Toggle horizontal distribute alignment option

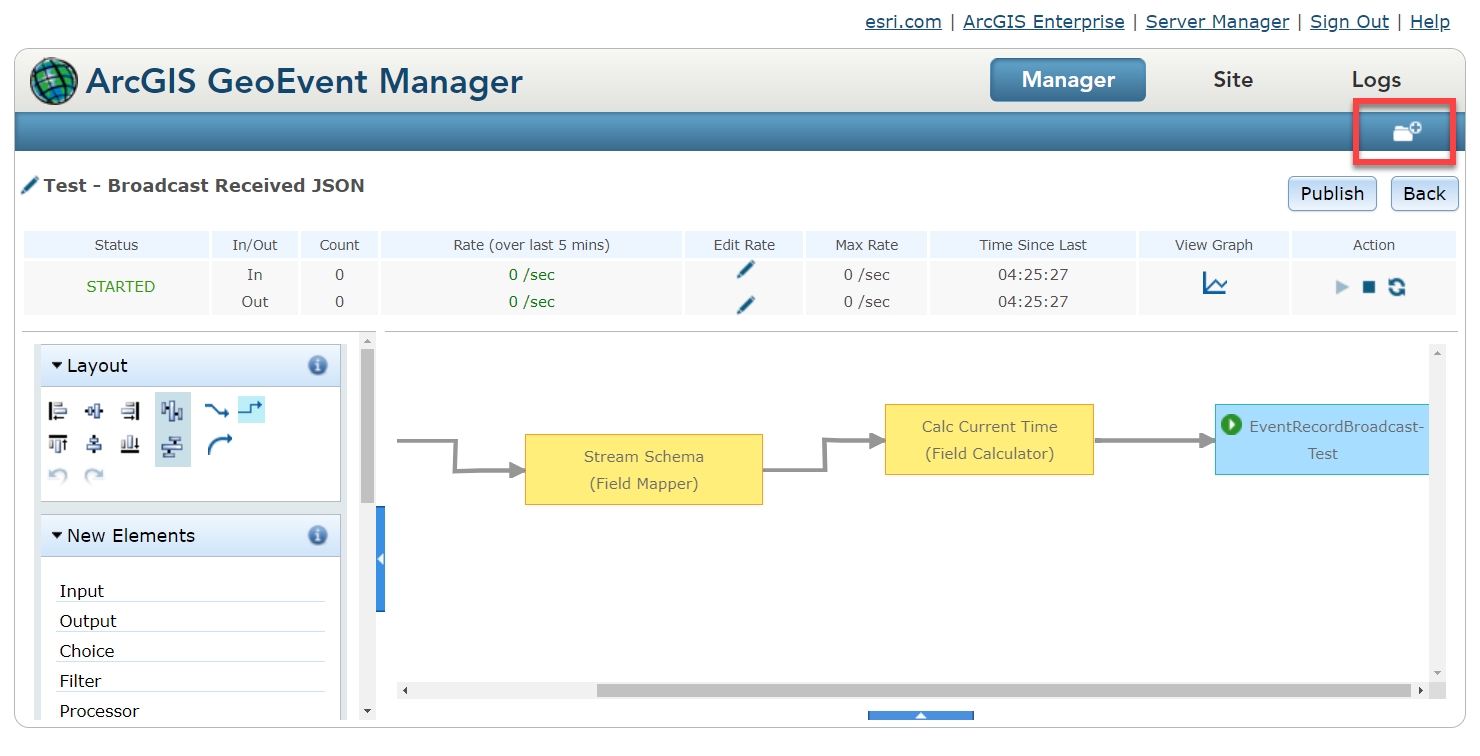[x=172, y=410]
